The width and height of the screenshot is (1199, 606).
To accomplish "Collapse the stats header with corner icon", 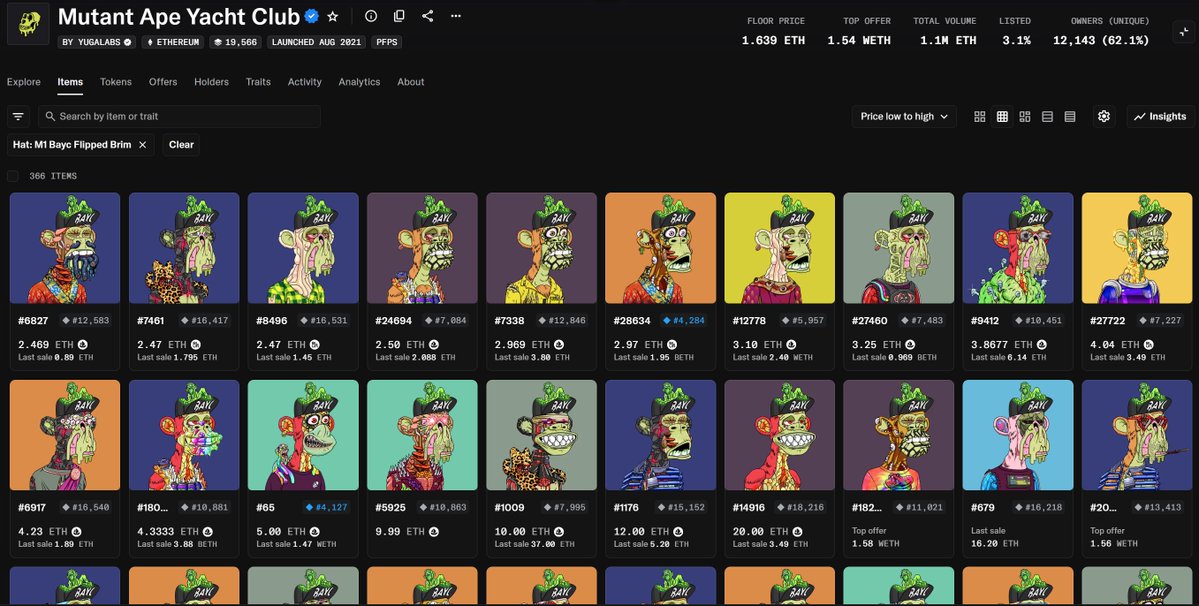I will pos(1184,31).
